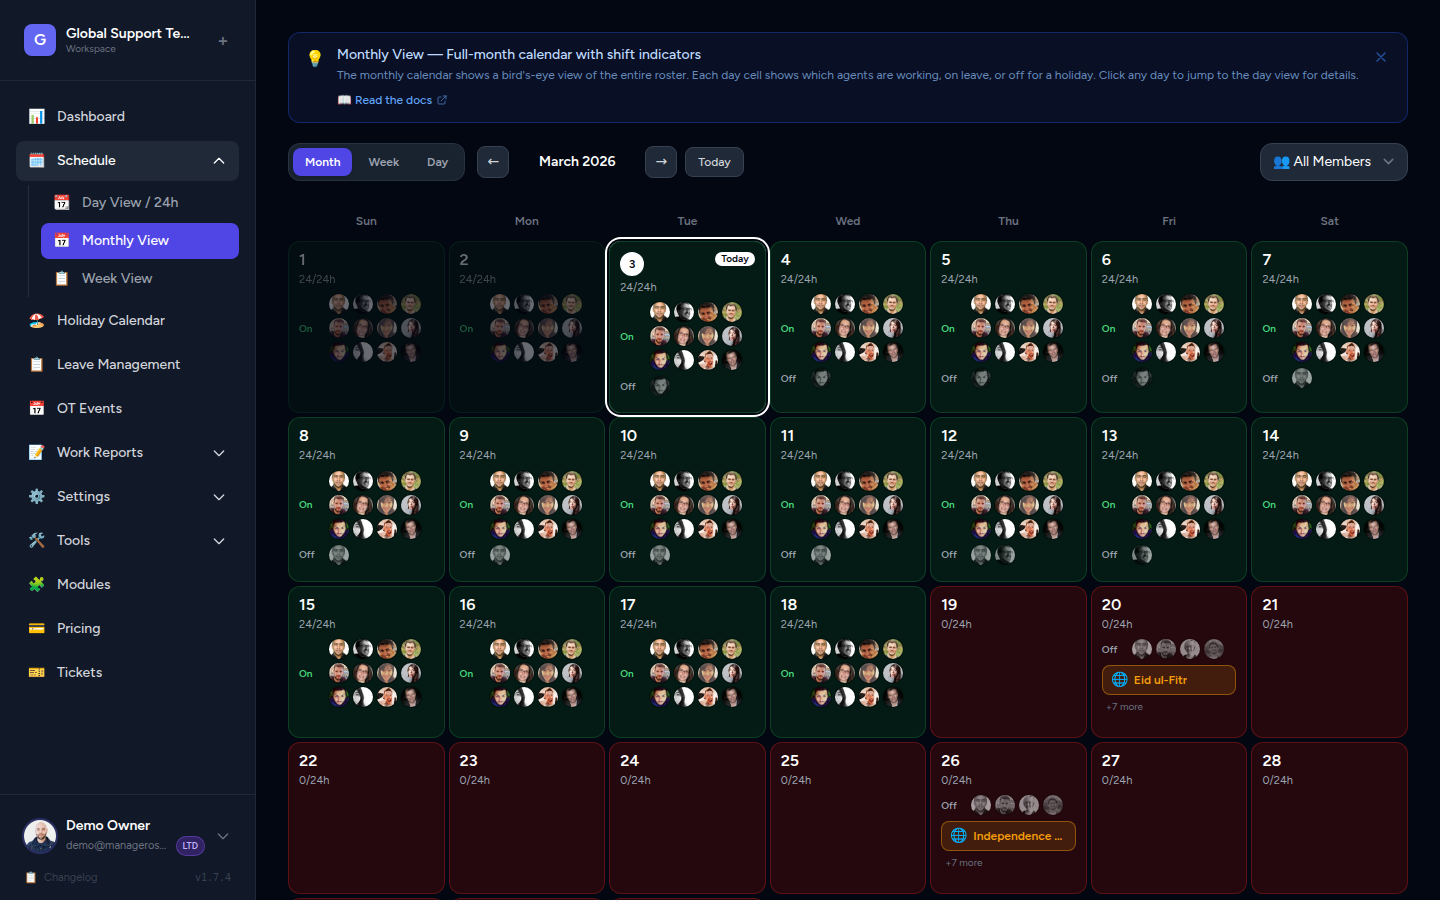Viewport: 1440px width, 900px height.
Task: Click the workspace add (+) icon
Action: tap(221, 41)
